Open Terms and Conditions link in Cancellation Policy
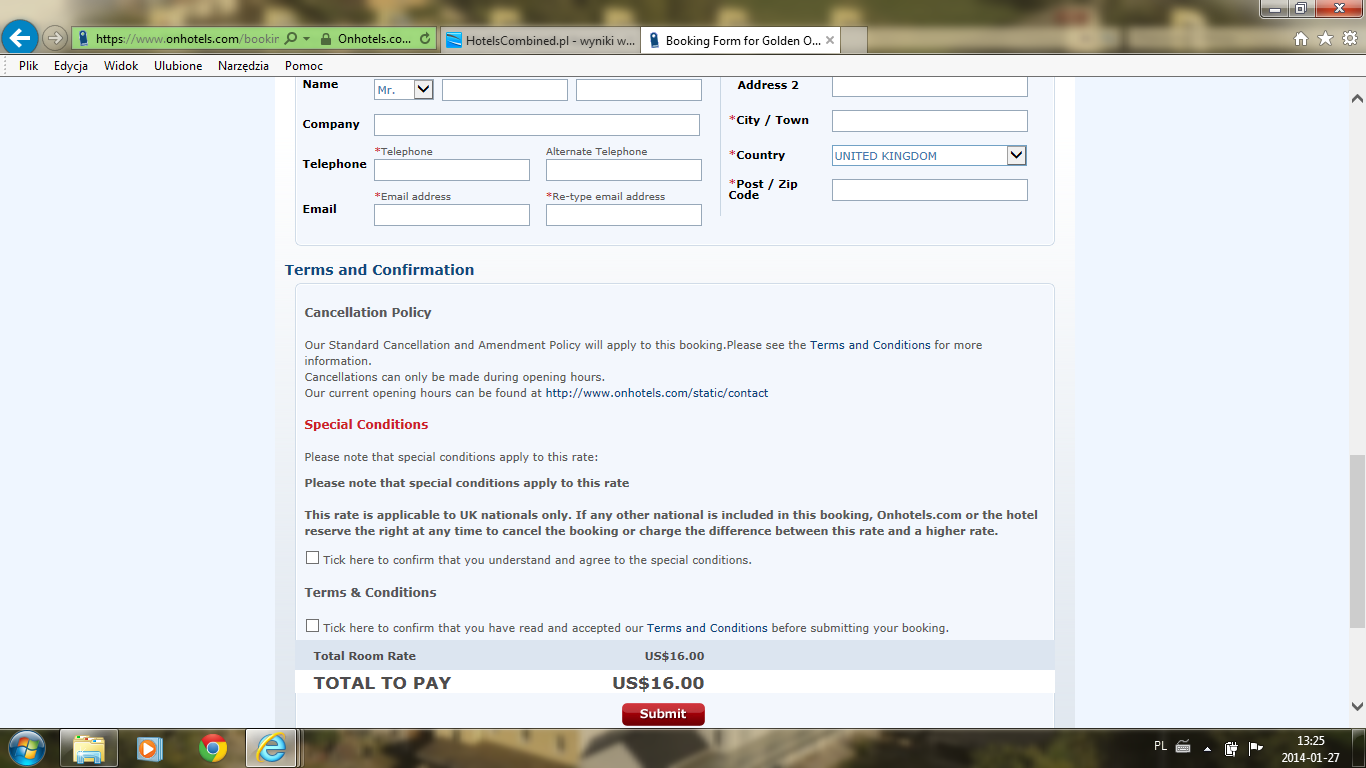The width and height of the screenshot is (1366, 768). click(870, 345)
